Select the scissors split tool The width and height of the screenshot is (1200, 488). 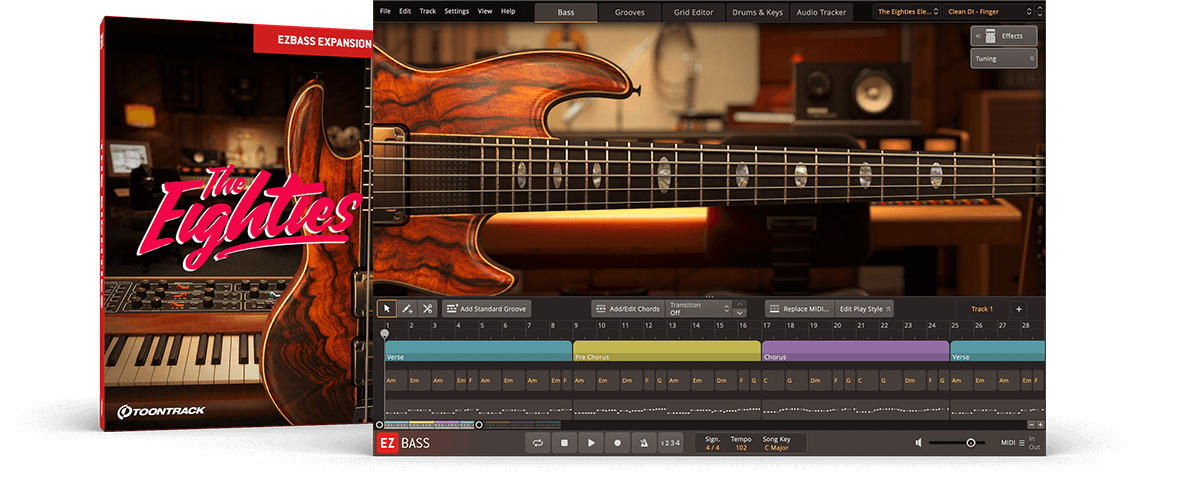[x=427, y=309]
